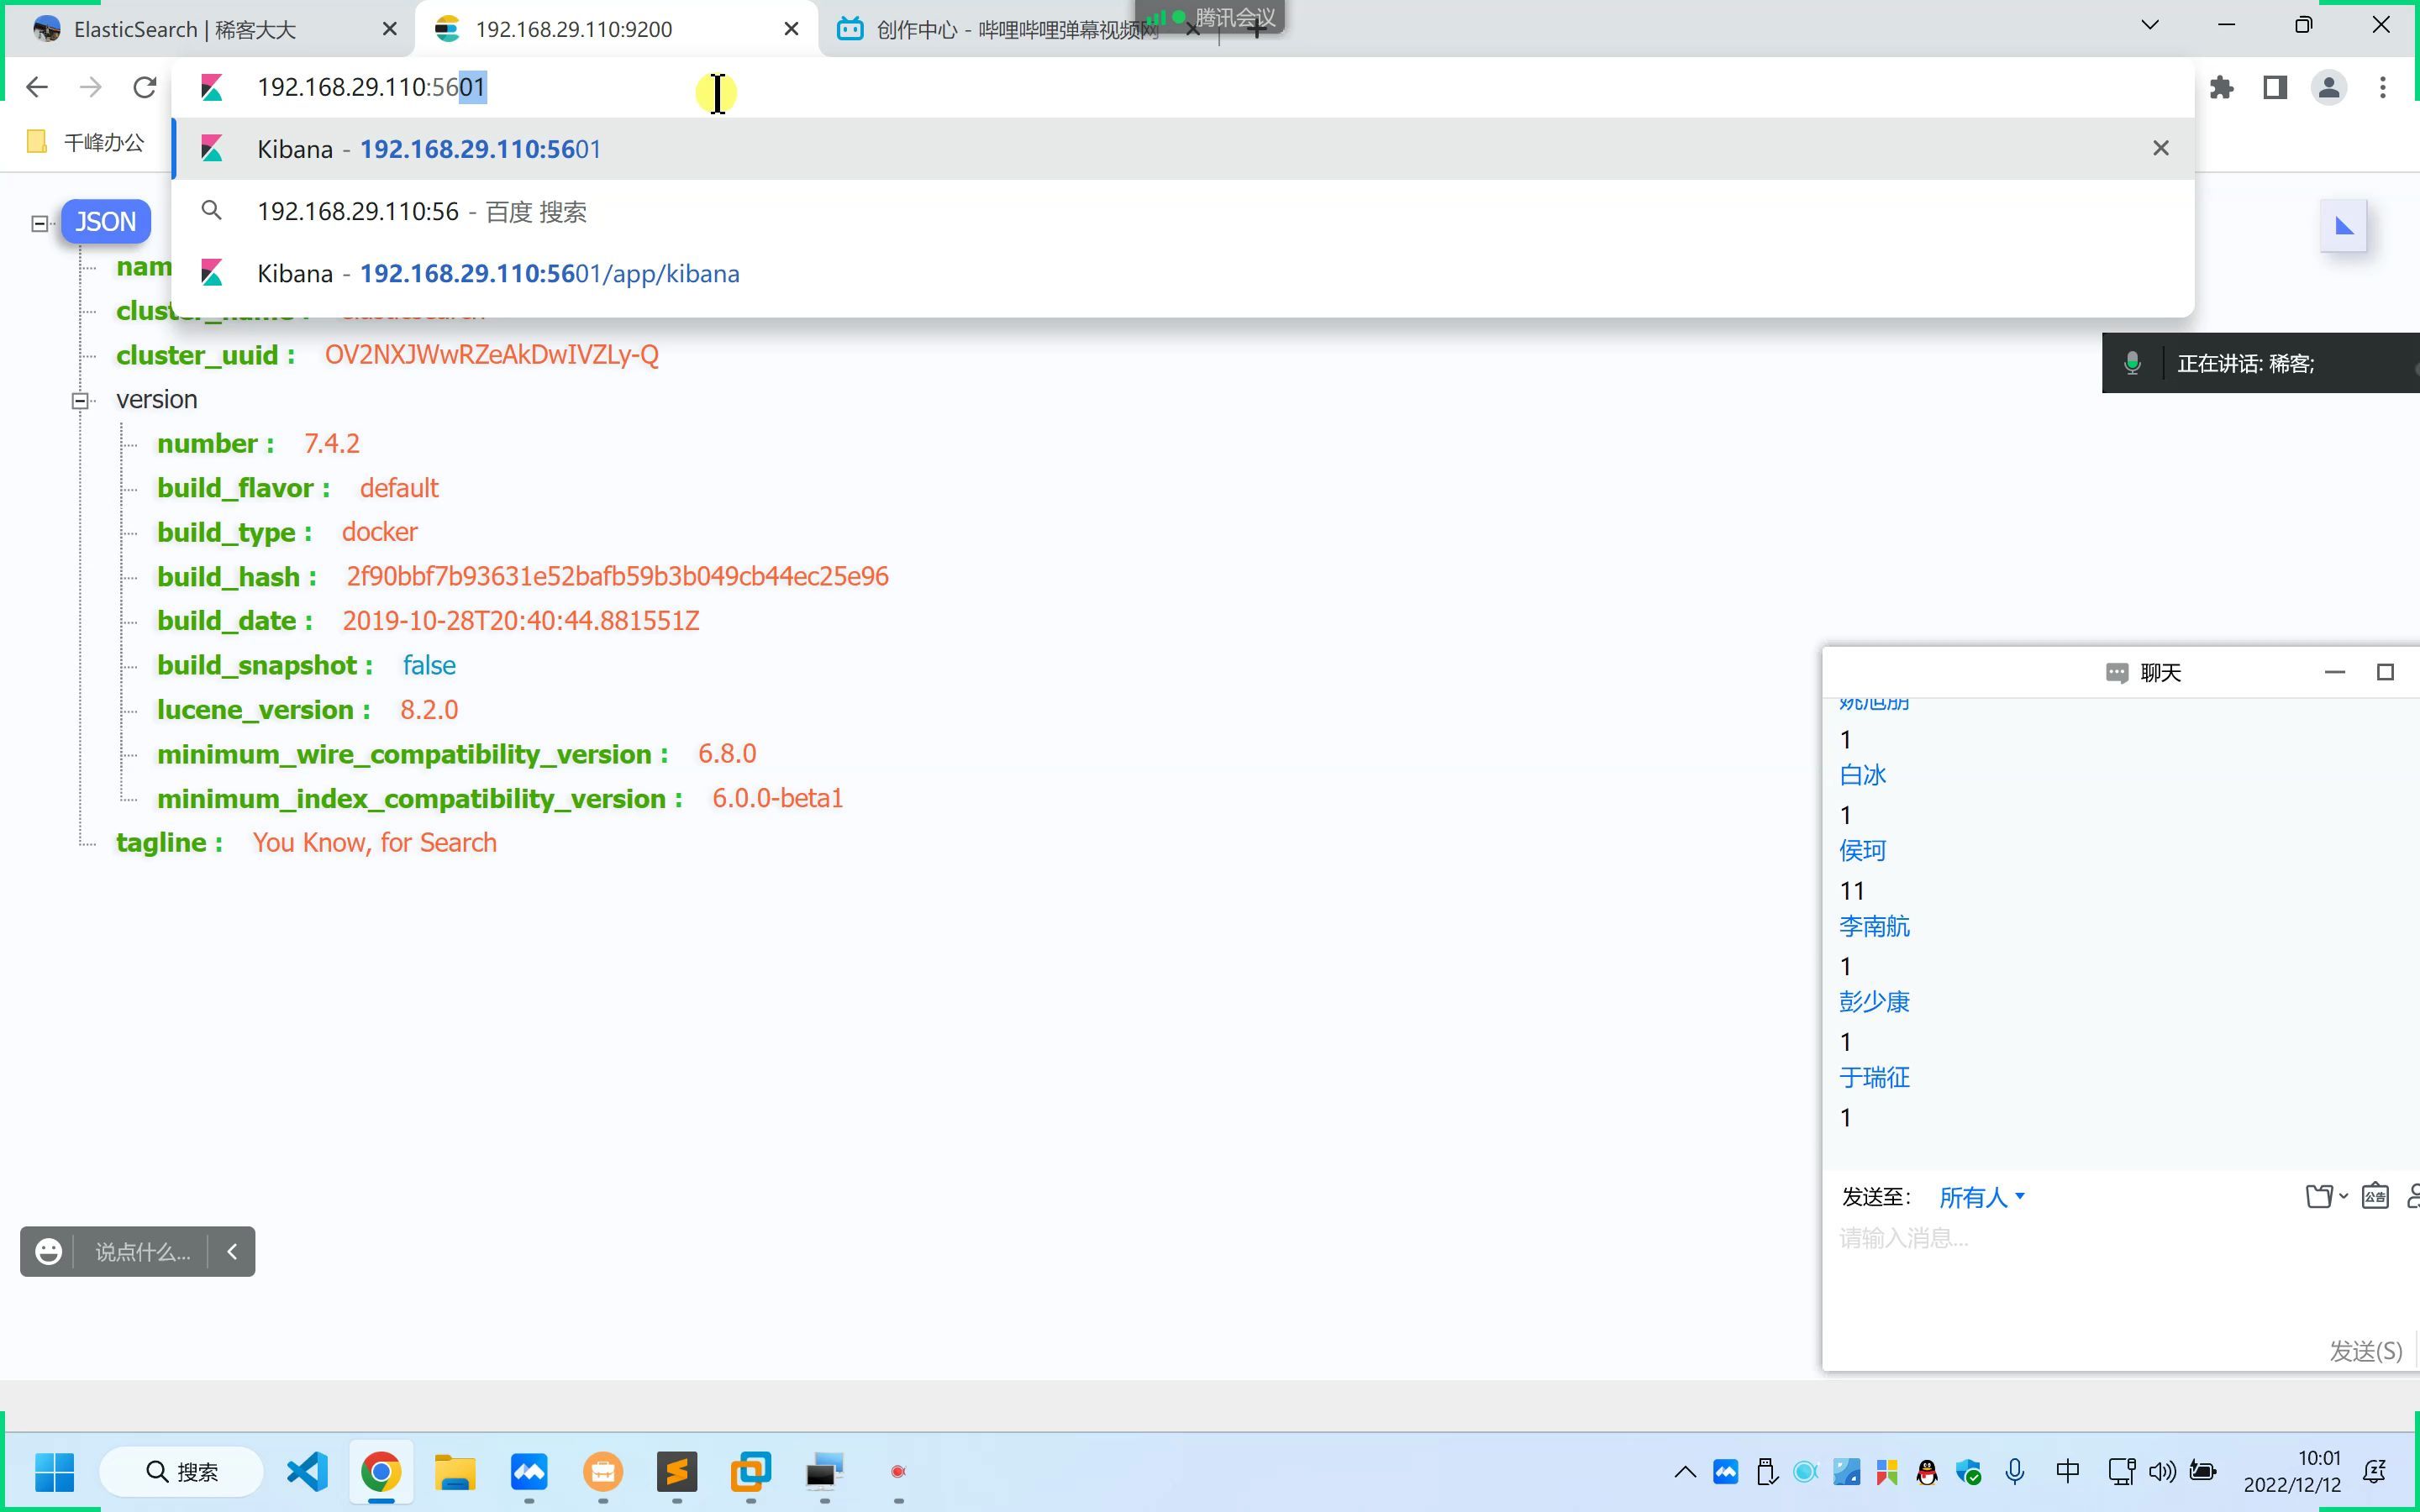Collapse the version tree node

(80, 401)
